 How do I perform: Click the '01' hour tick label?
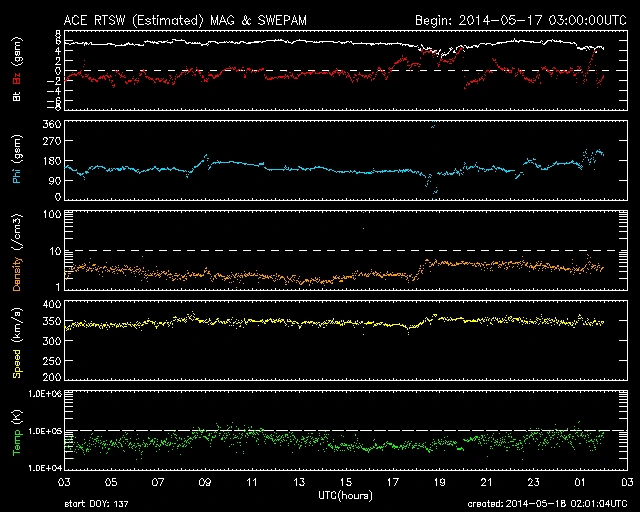tap(580, 482)
